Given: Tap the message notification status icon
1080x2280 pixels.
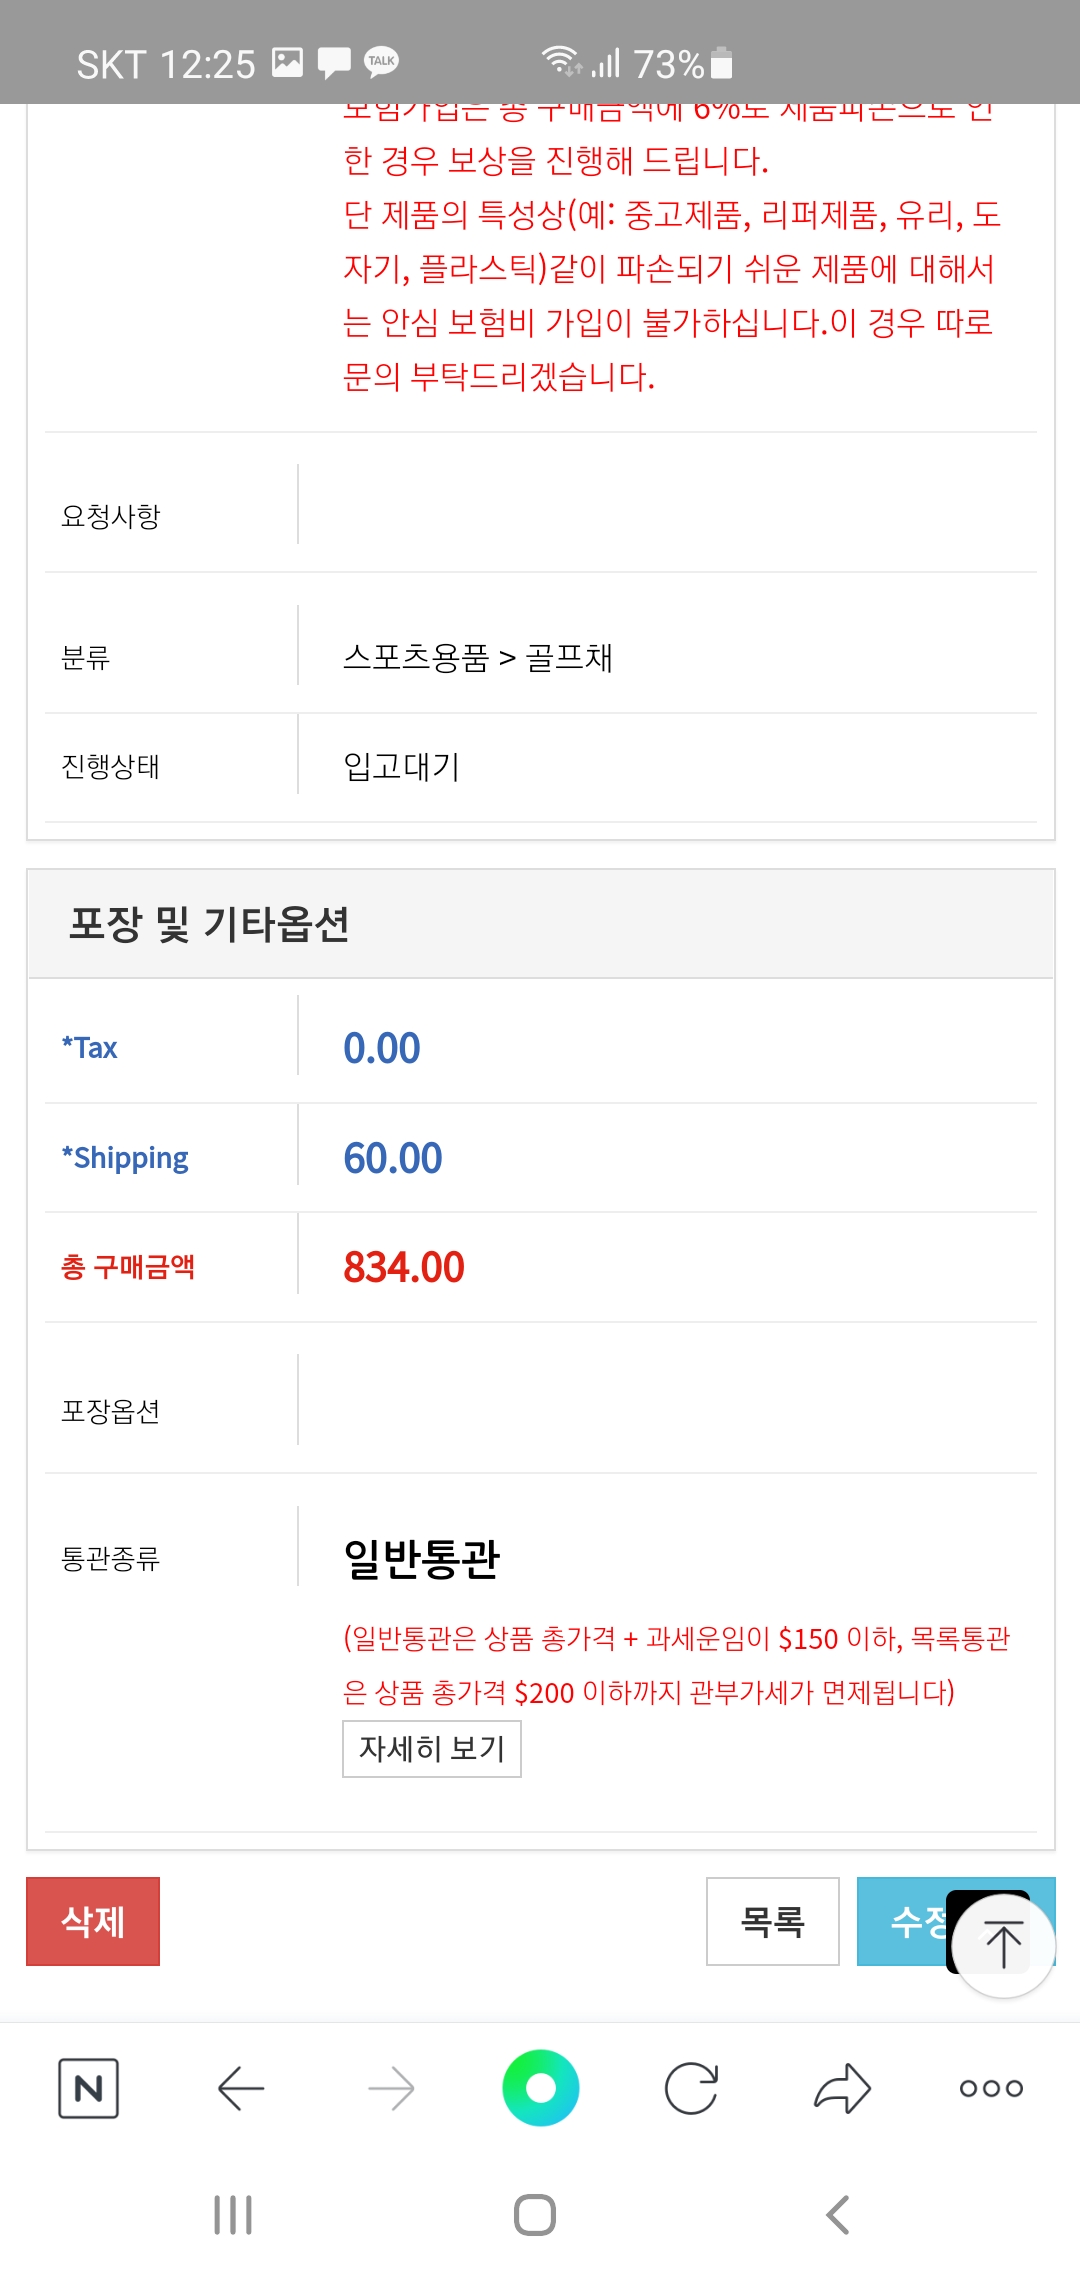Looking at the screenshot, I should (x=334, y=62).
